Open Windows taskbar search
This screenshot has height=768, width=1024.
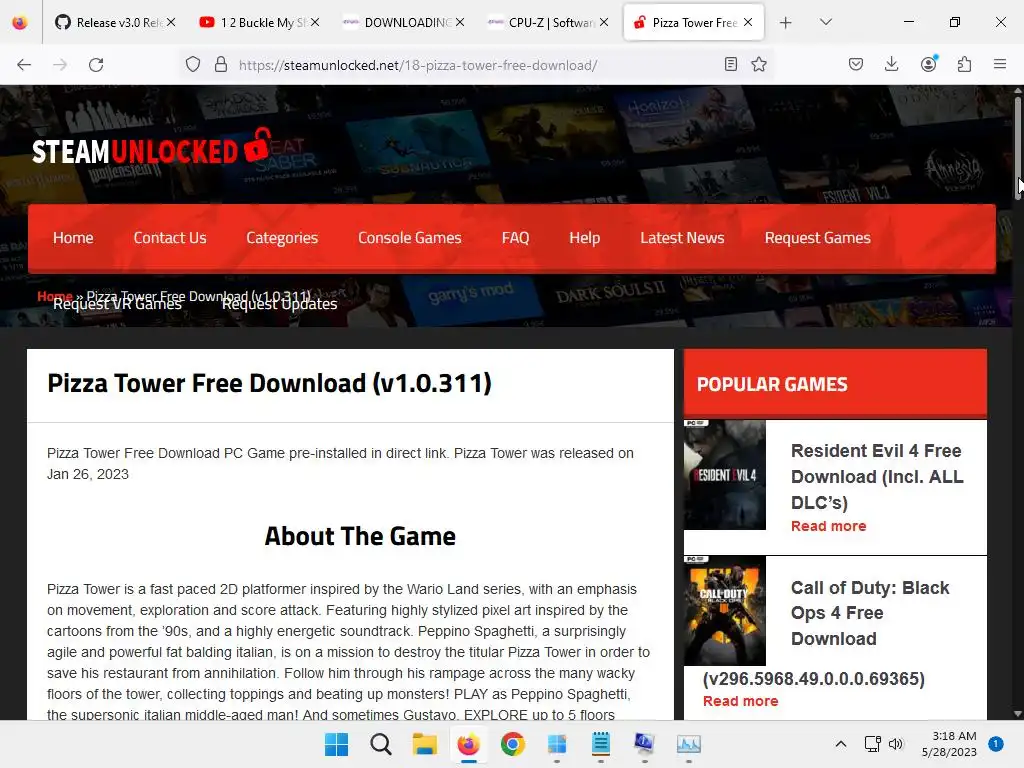coord(381,744)
